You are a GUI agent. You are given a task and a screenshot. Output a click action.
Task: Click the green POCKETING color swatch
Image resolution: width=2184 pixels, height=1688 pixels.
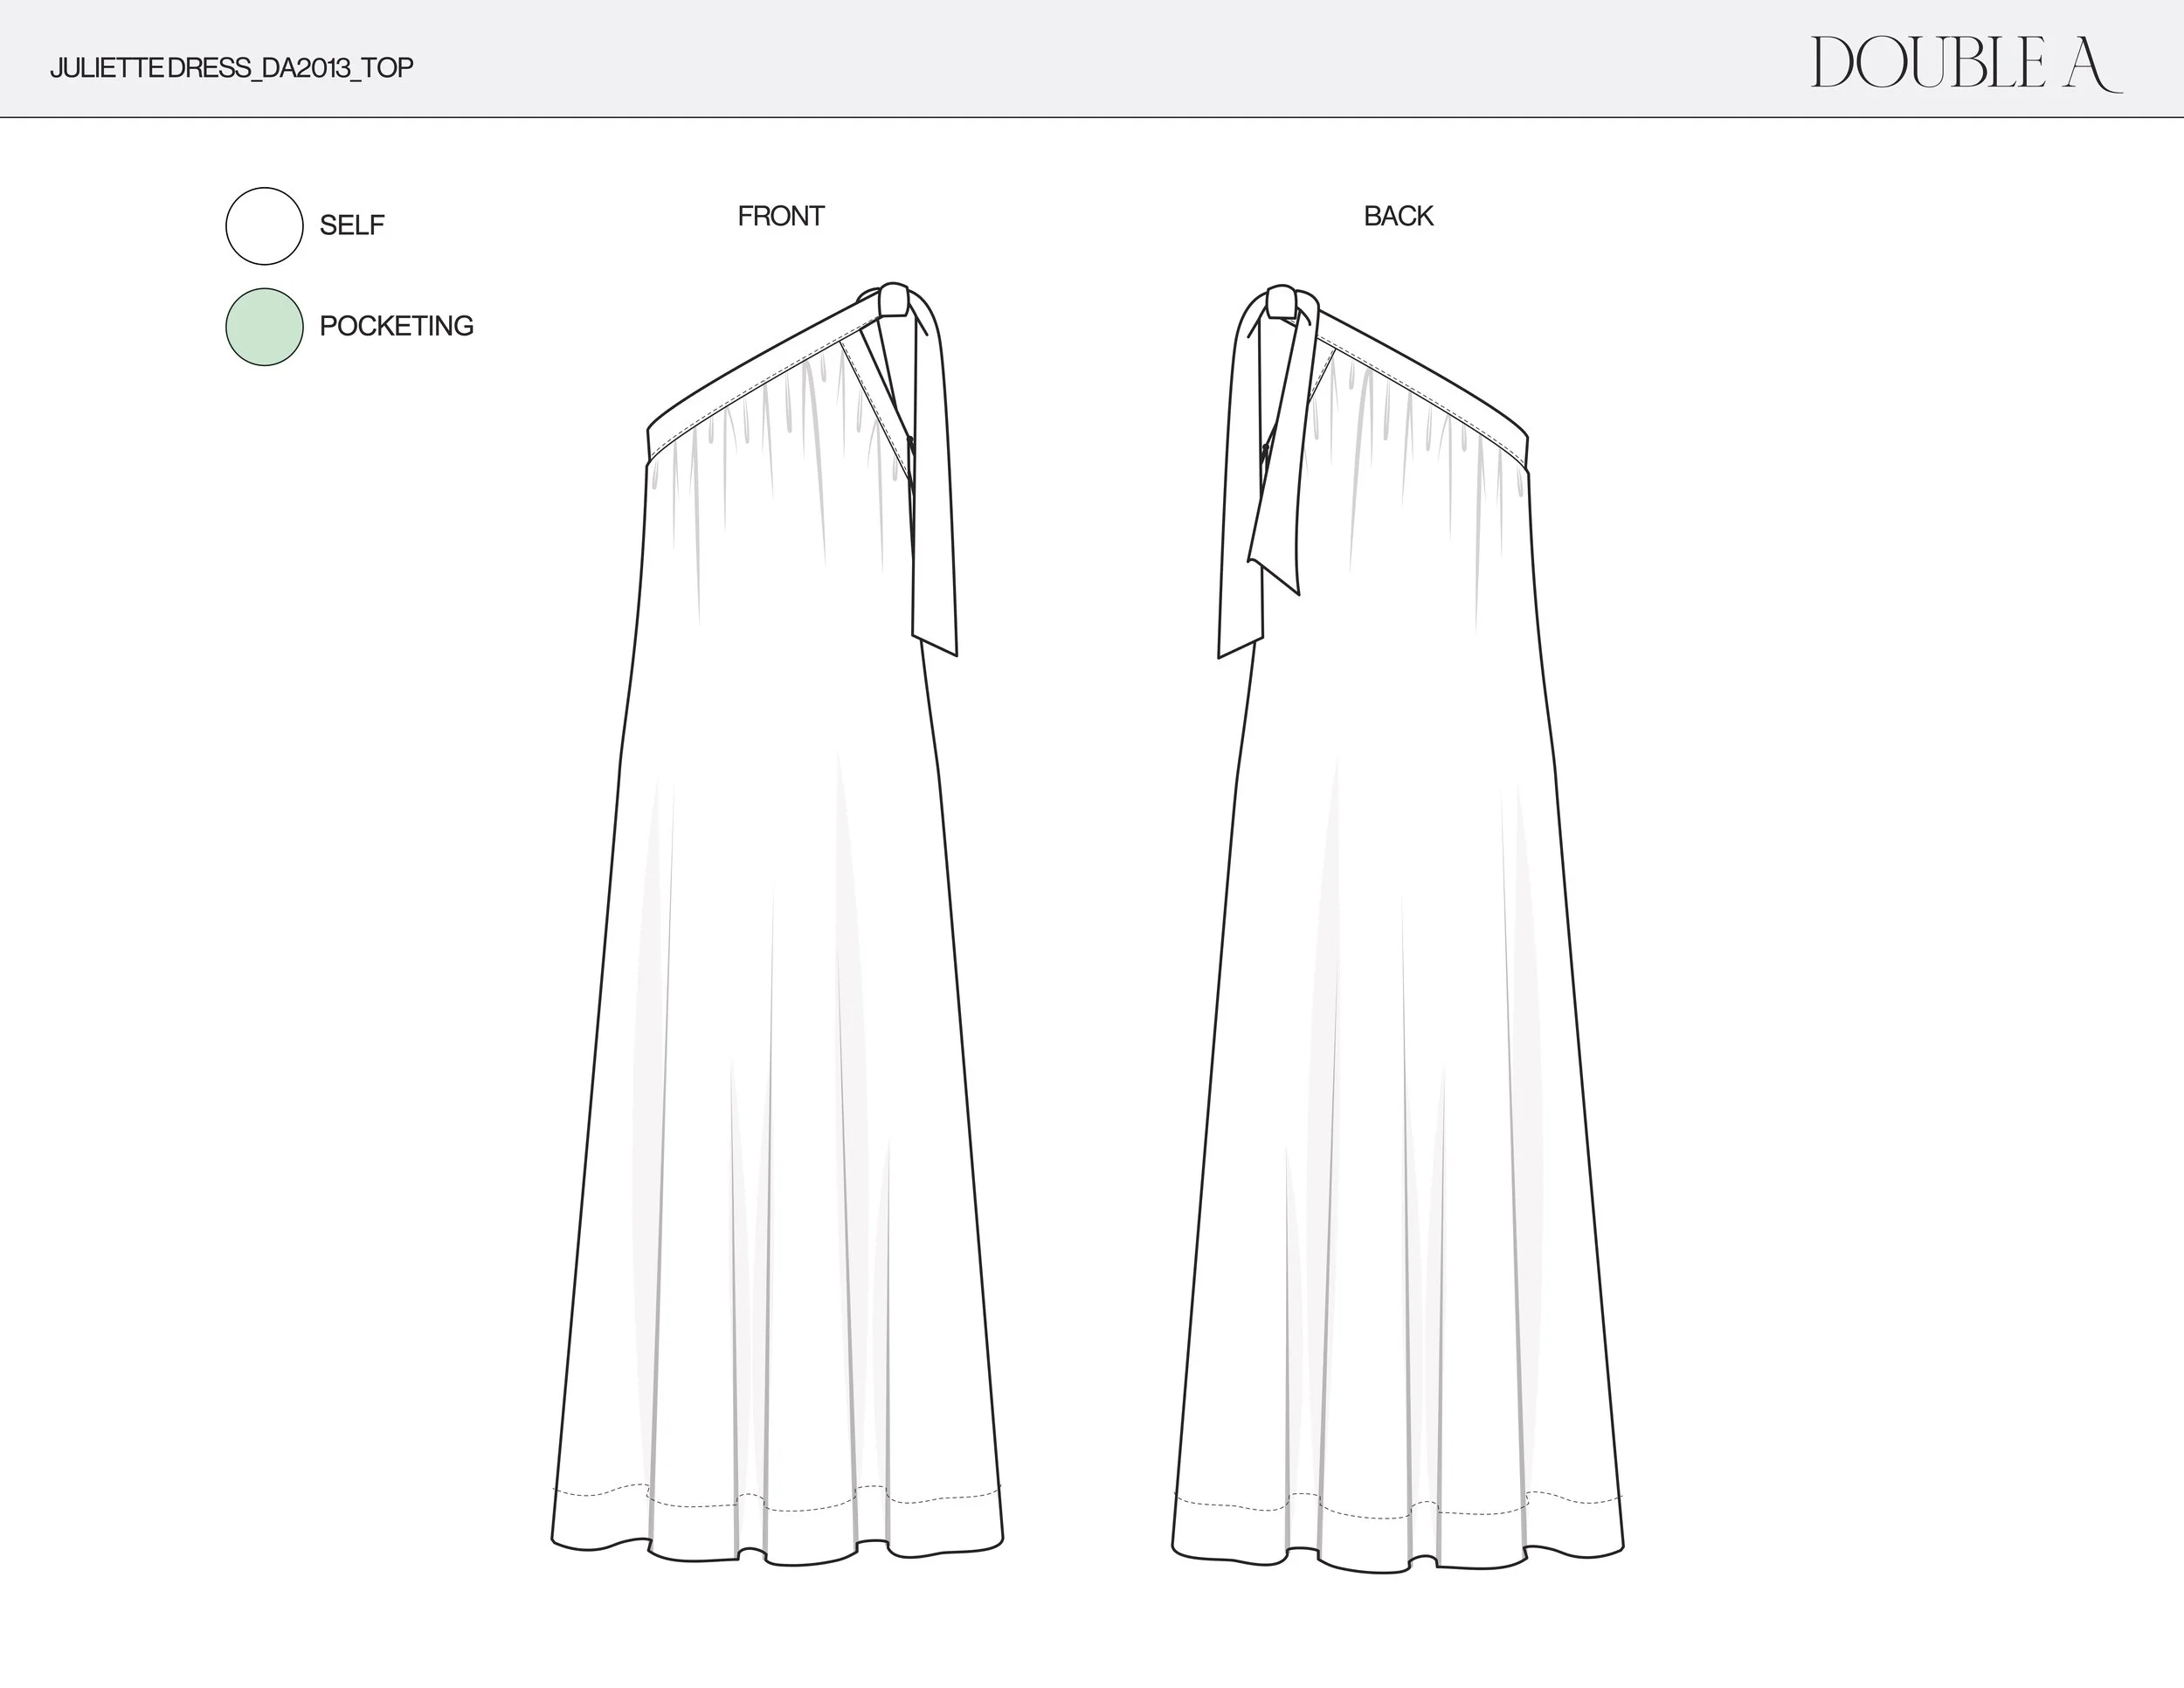coord(264,327)
